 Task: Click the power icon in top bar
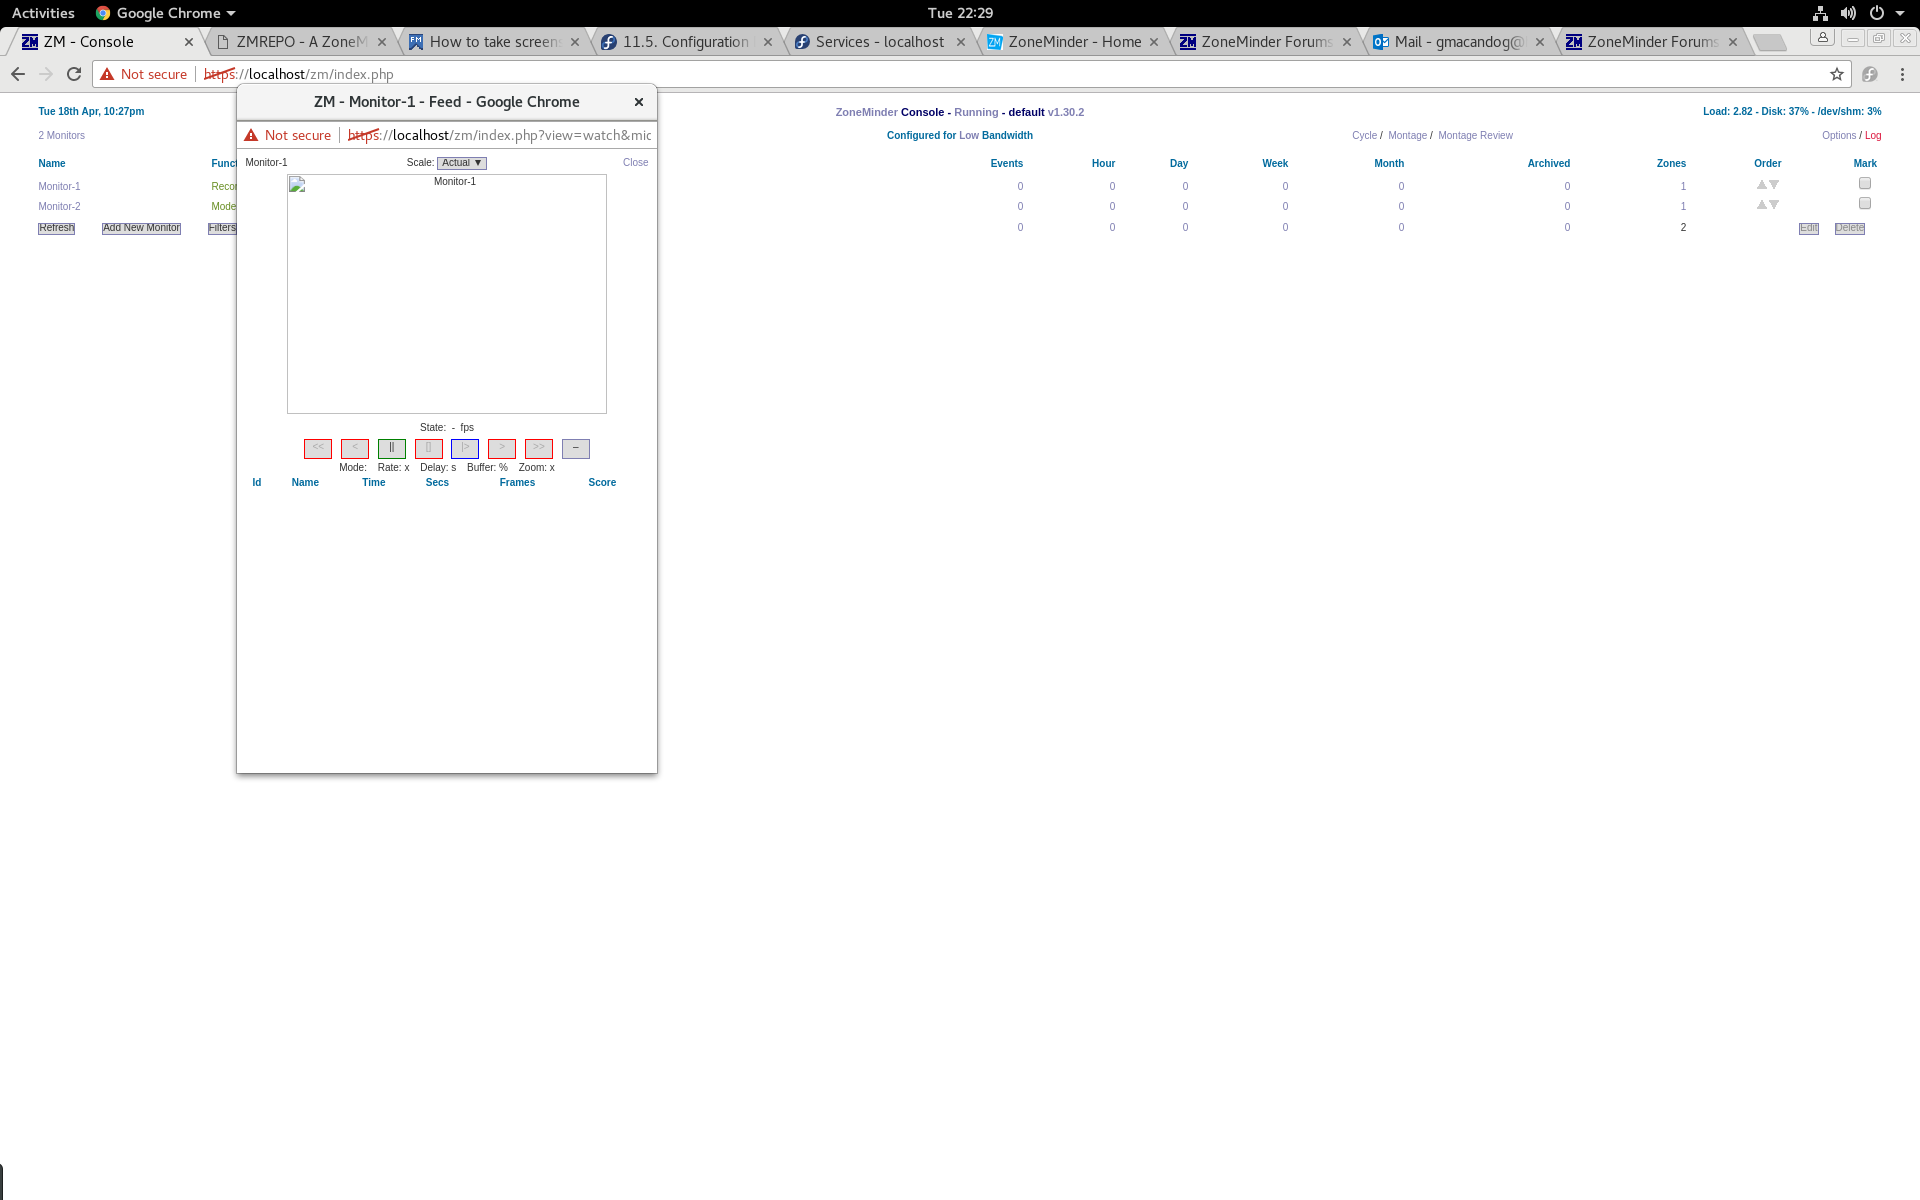1877,13
